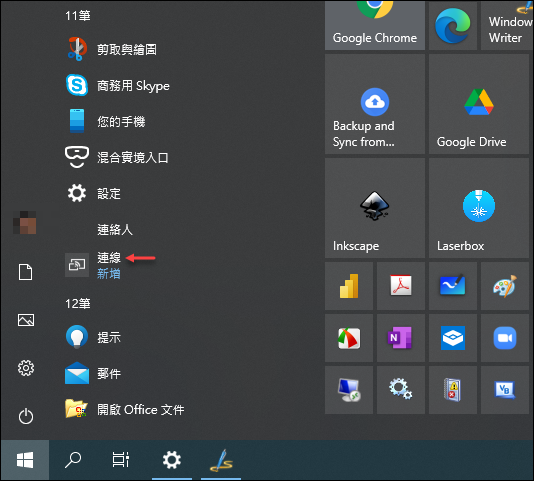This screenshot has width=534, height=481.
Task: Open the Windows Sandbox tile
Action: point(453,338)
